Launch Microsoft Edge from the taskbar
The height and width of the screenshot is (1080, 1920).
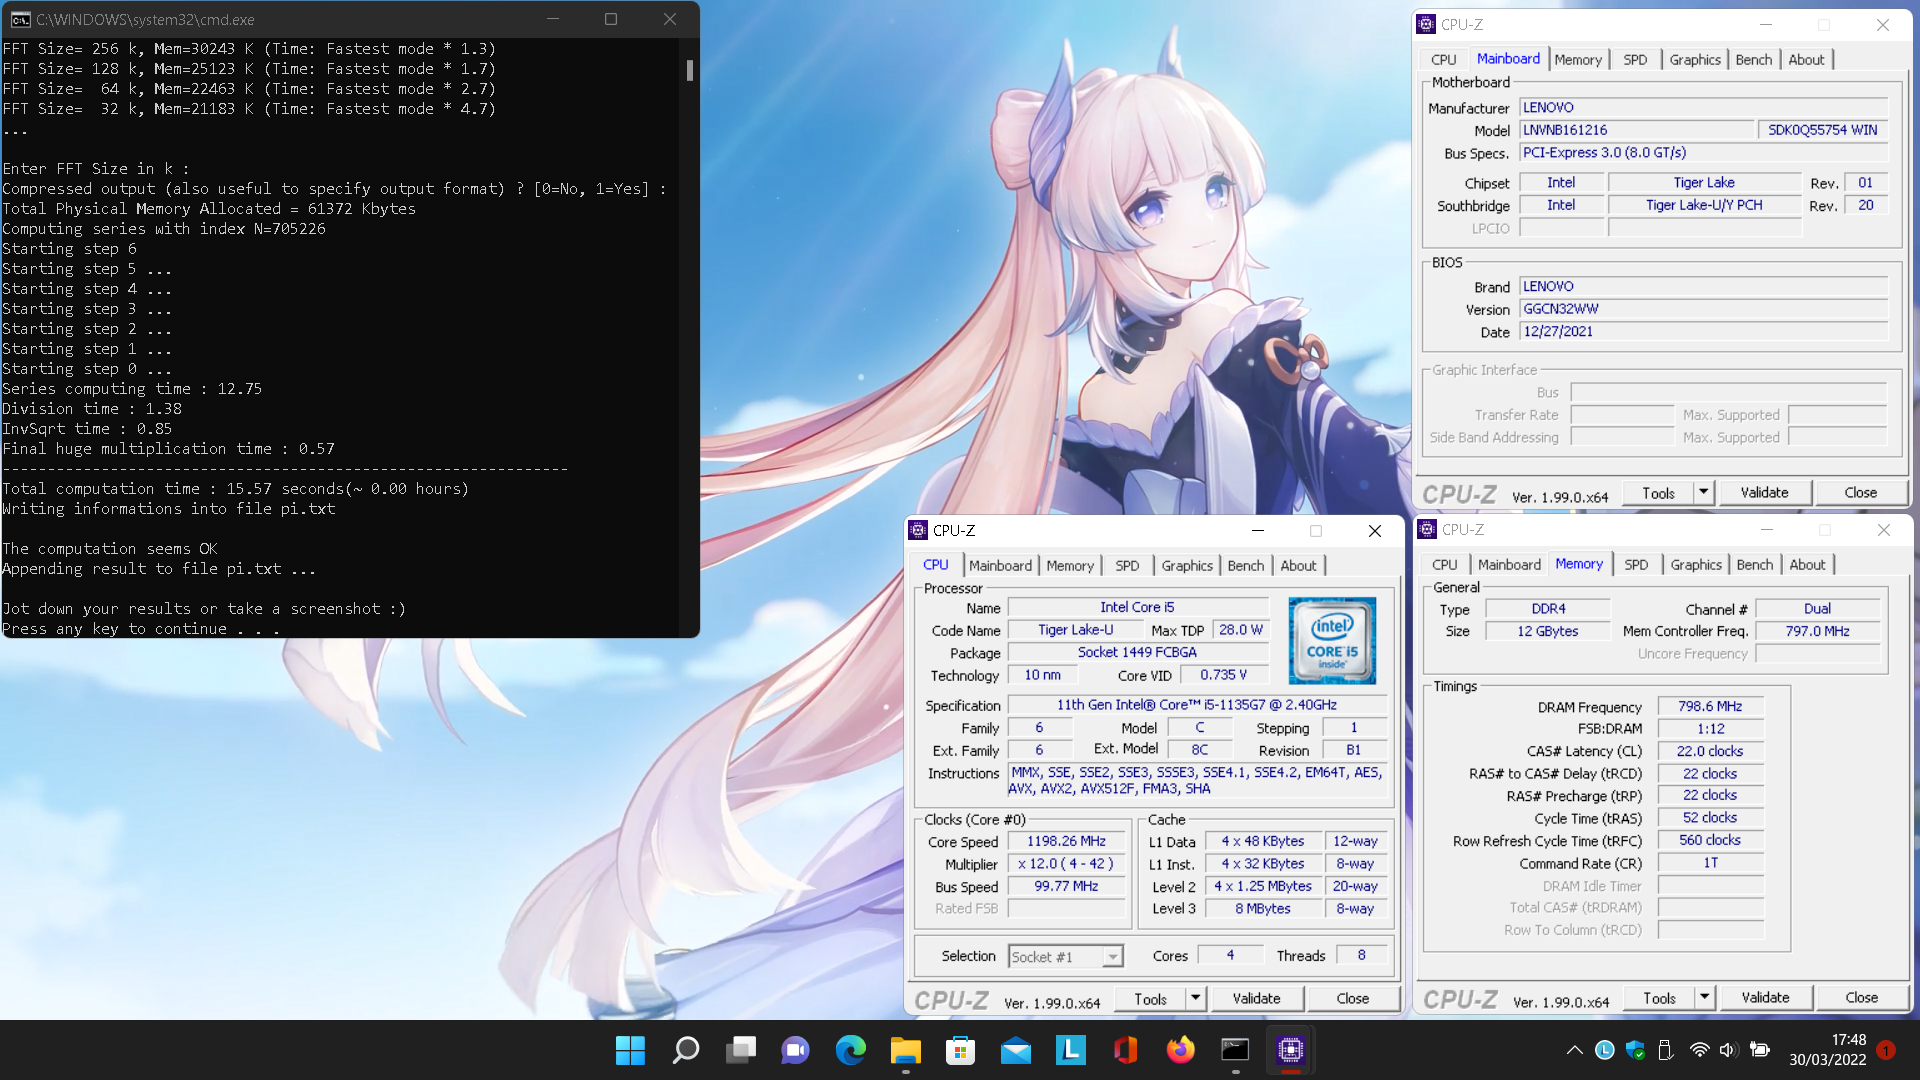click(x=851, y=1050)
